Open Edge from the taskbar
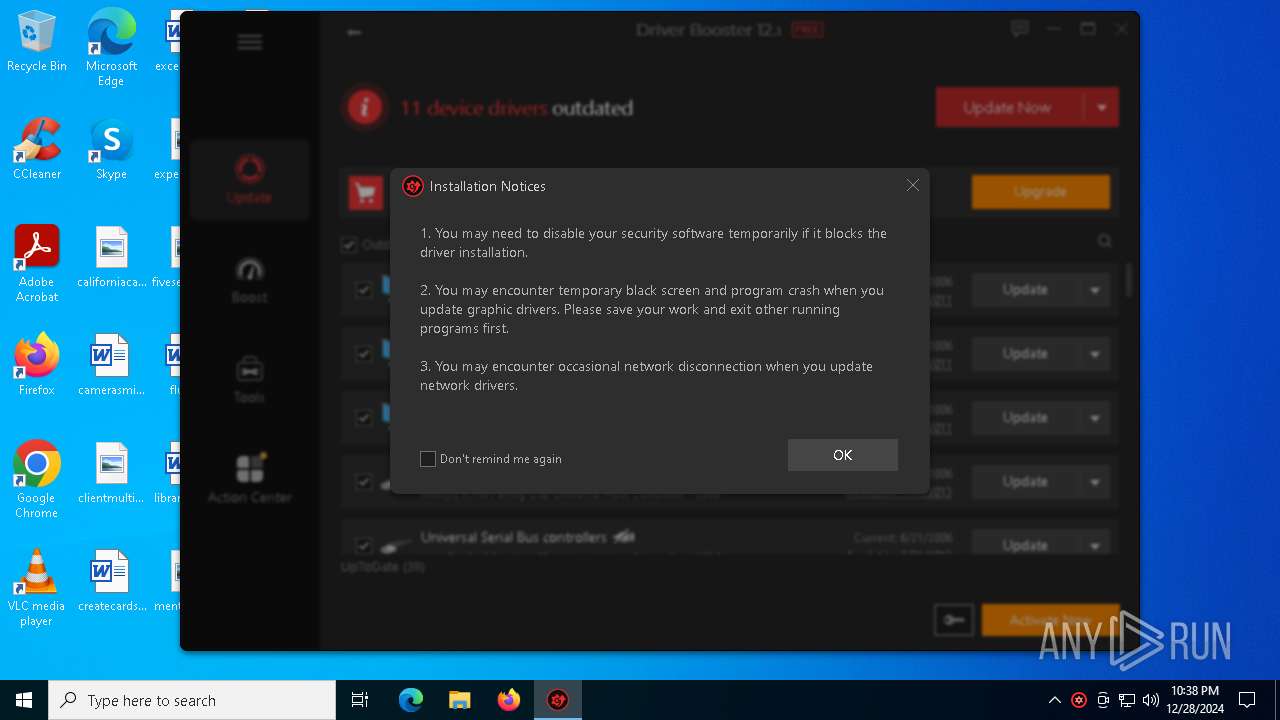The height and width of the screenshot is (720, 1280). pyautogui.click(x=411, y=700)
